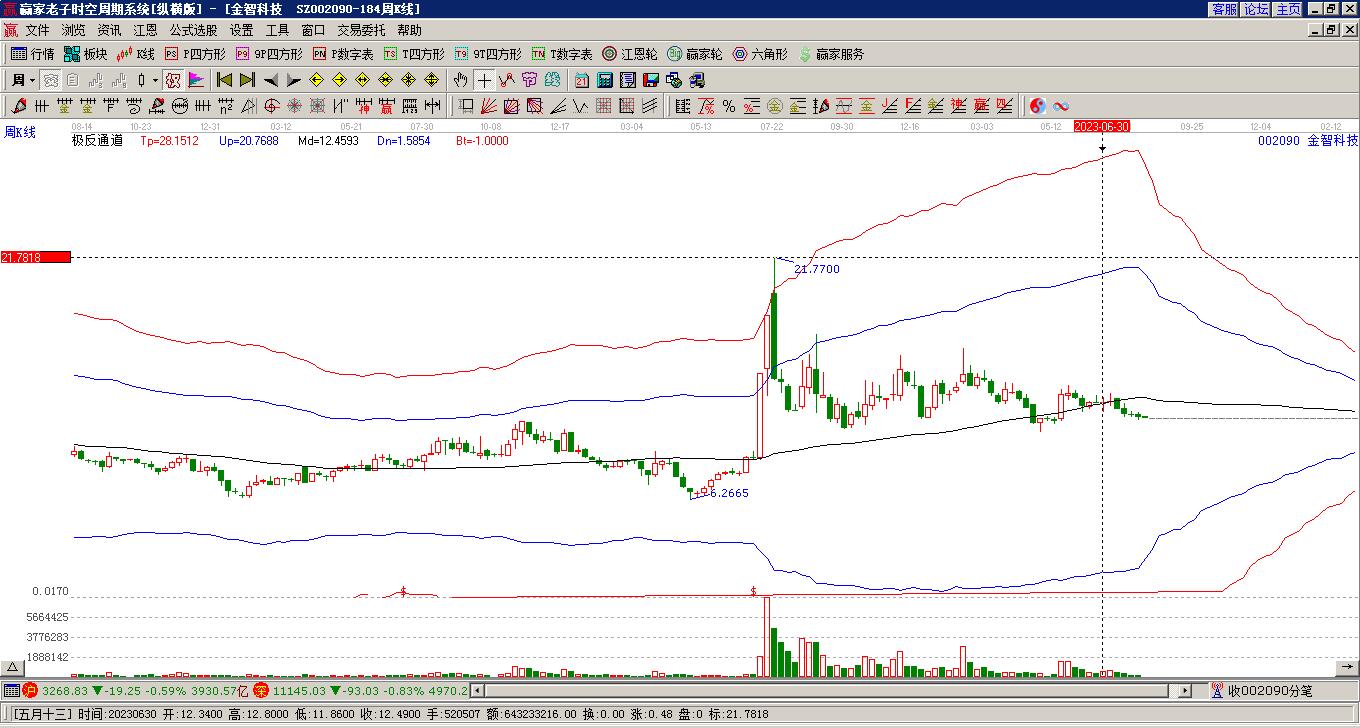1360x728 pixels.
Task: Open the 9P四方形 tool
Action: coord(269,54)
